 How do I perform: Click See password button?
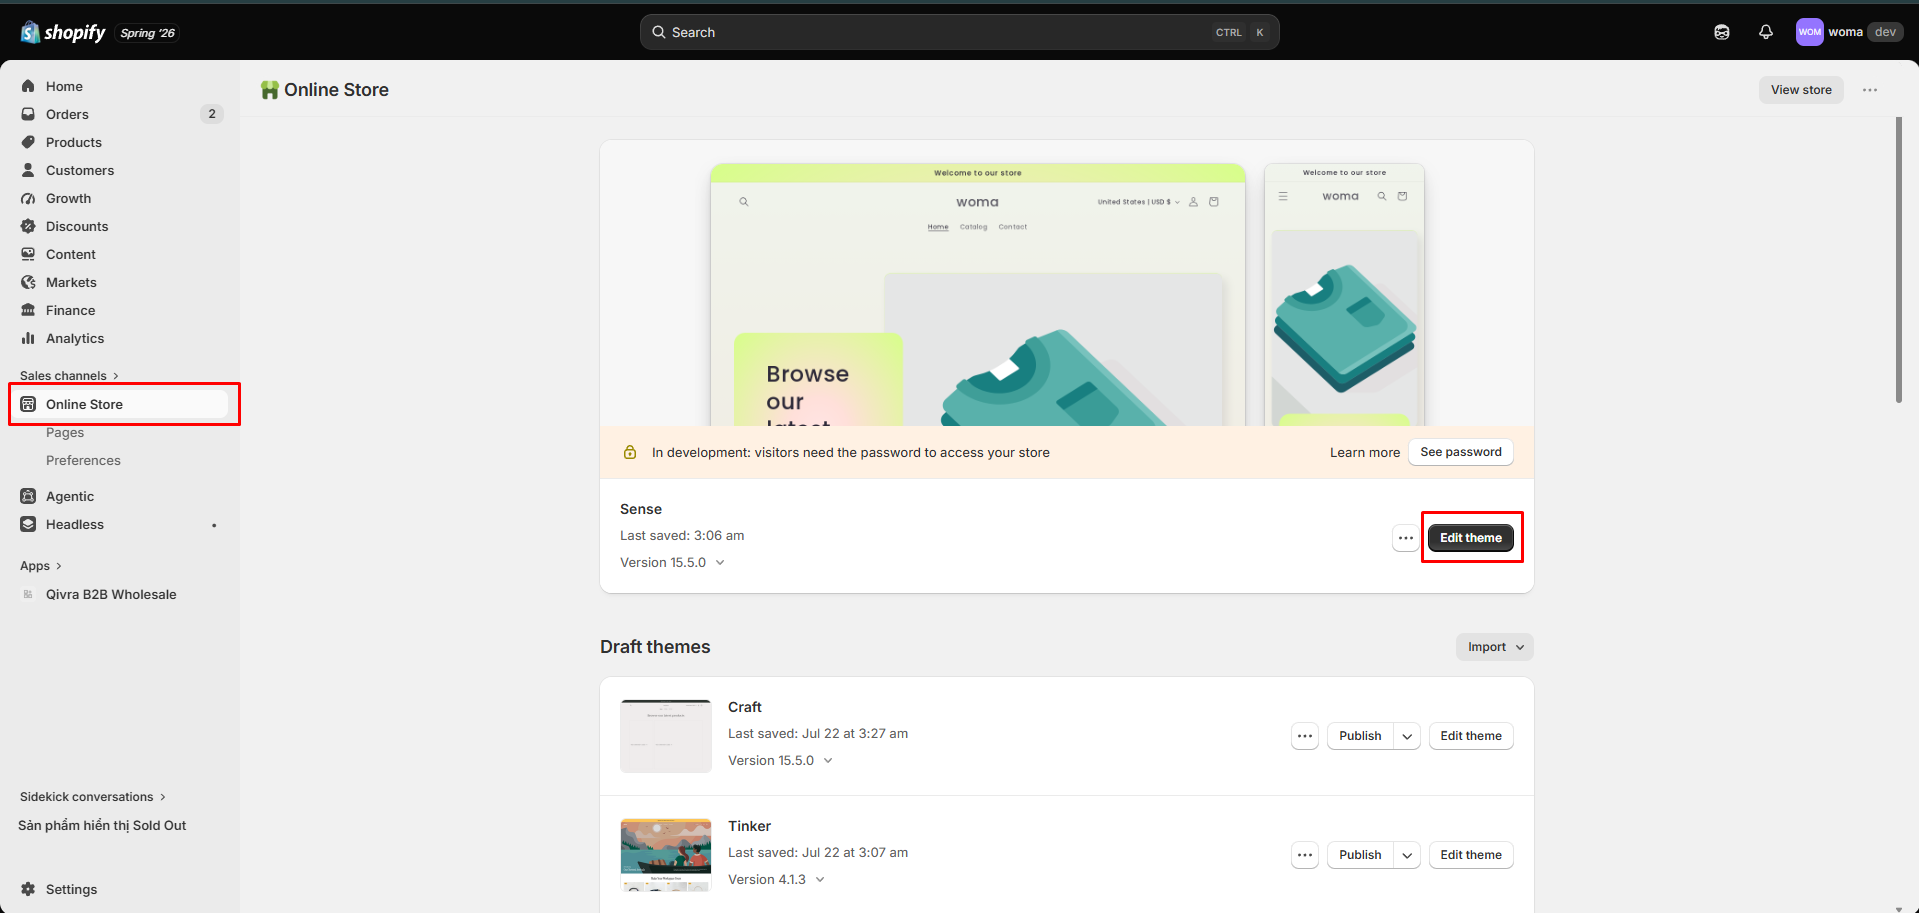[1461, 452]
